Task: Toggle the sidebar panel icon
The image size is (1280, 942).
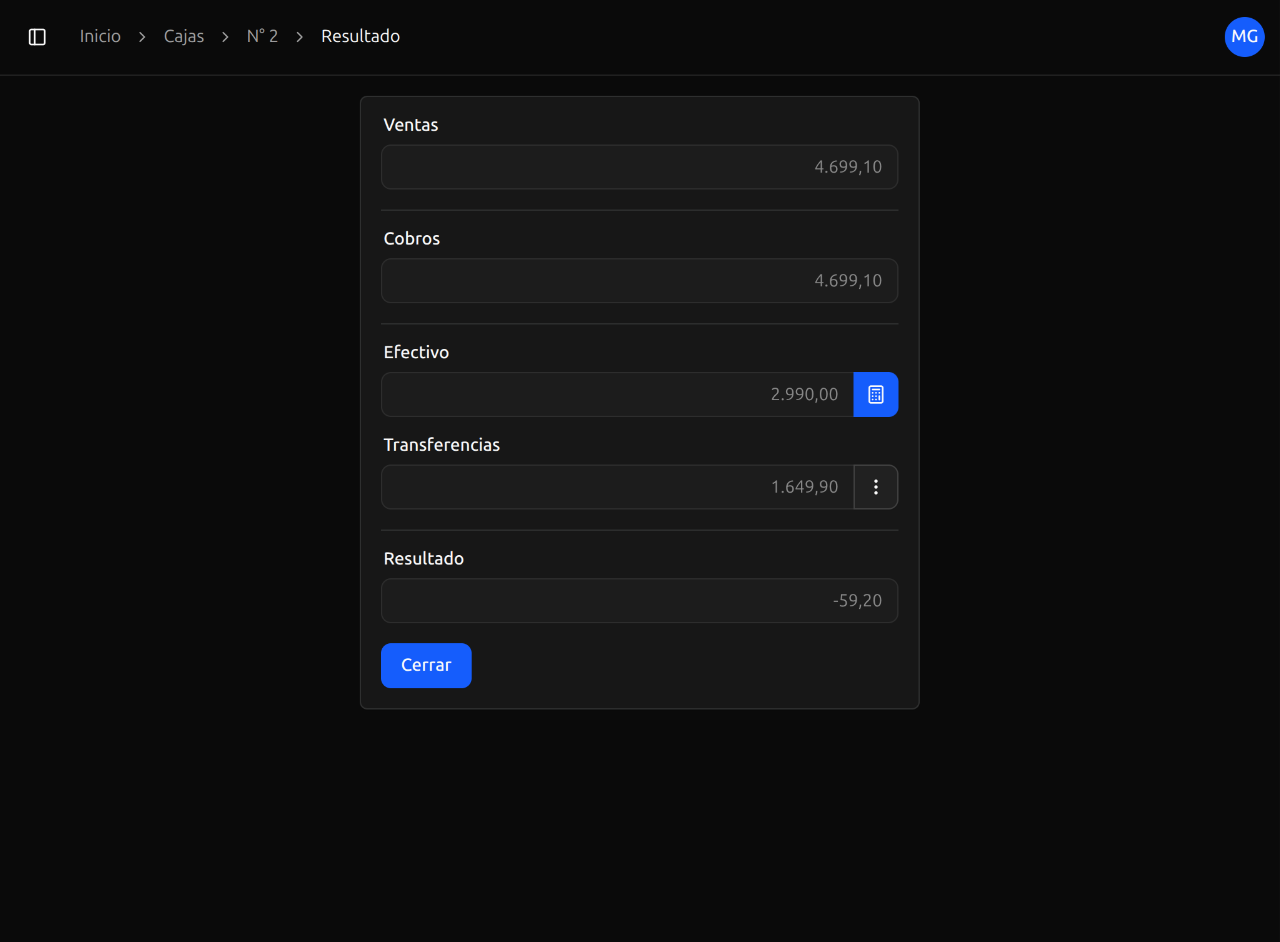Action: 37,37
